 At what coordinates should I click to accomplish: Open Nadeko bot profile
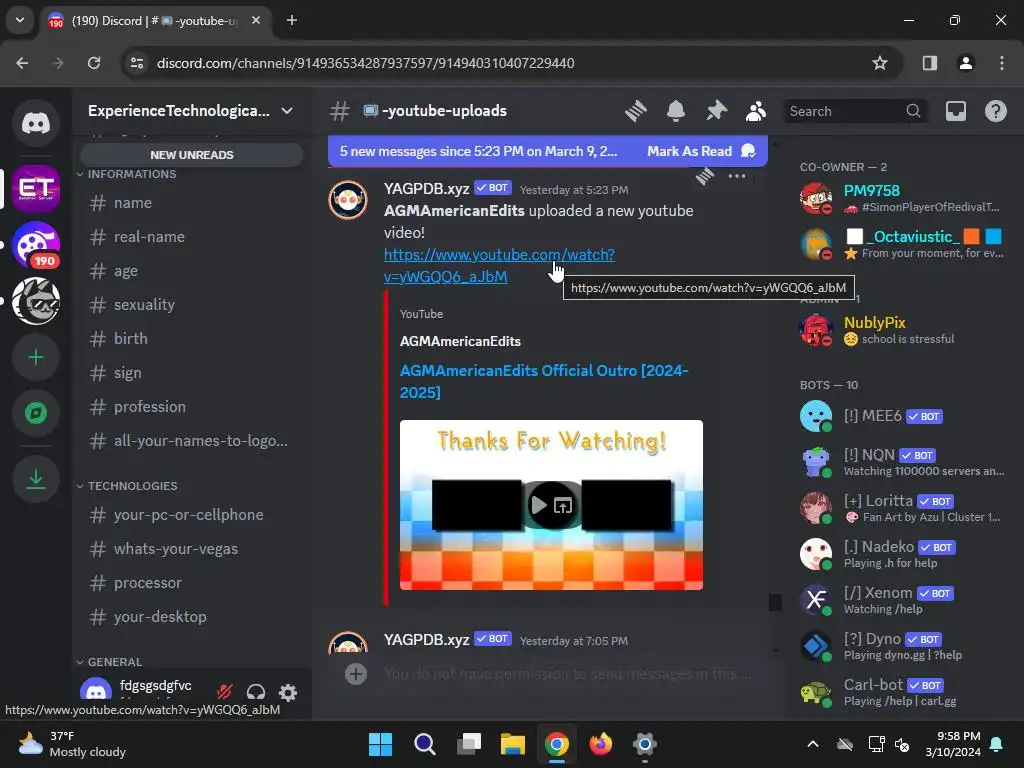tap(901, 554)
